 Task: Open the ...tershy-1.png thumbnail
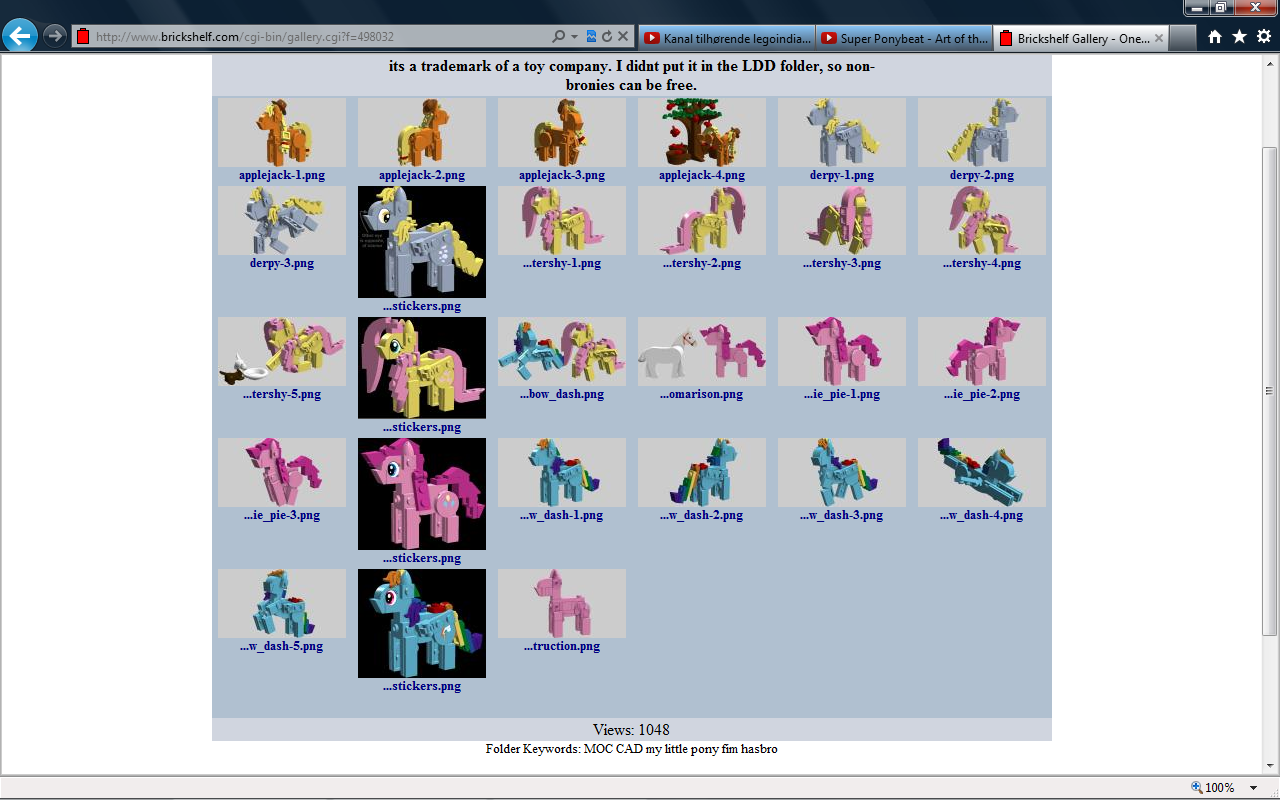pos(562,220)
